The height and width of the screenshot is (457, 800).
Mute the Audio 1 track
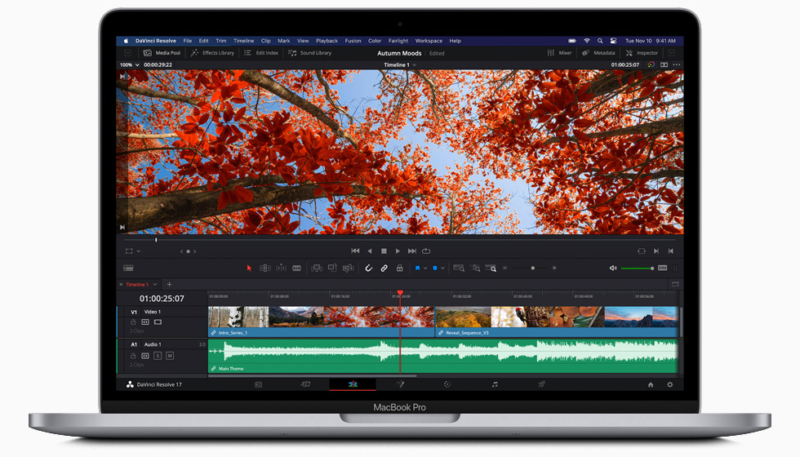169,355
